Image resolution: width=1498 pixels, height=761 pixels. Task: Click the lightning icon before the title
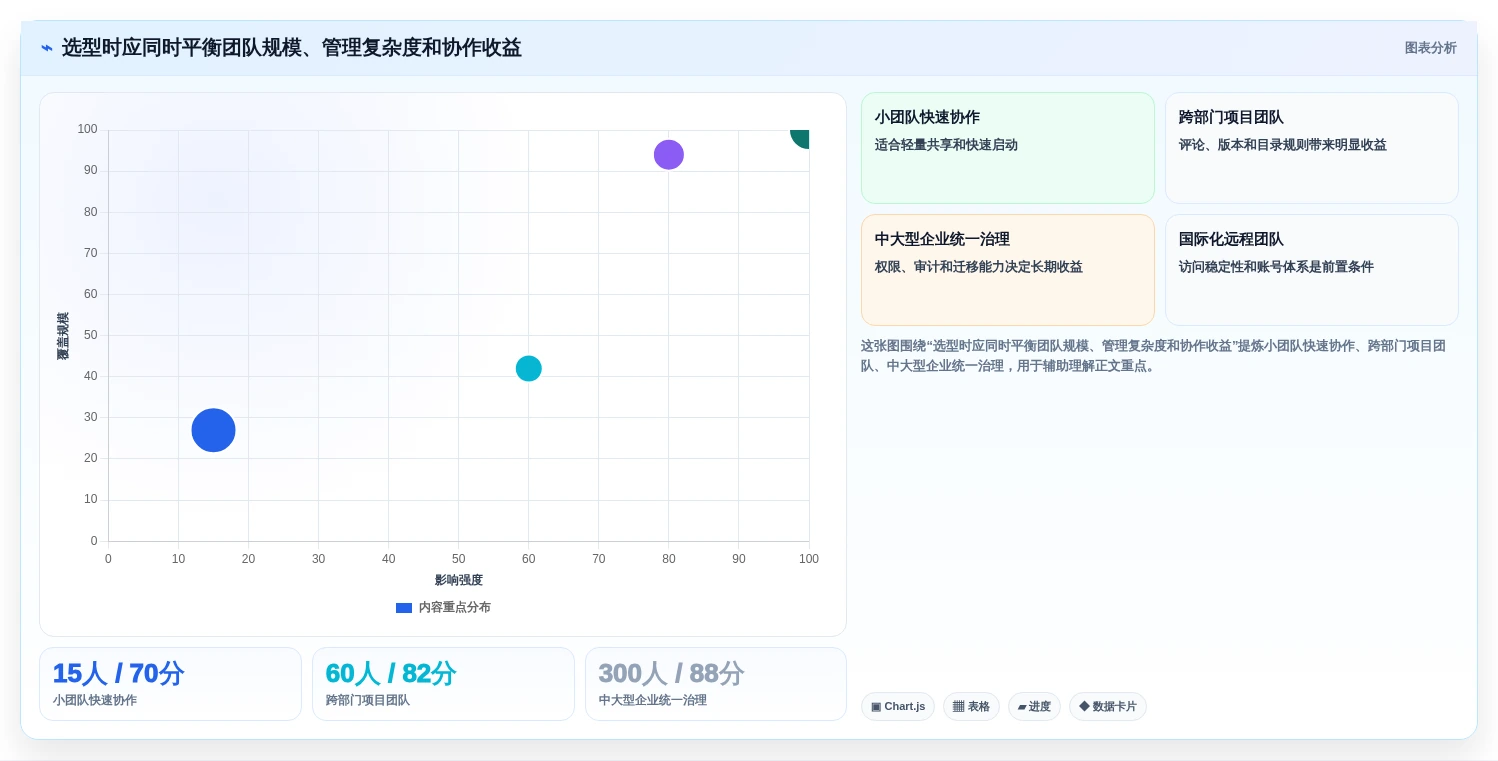tap(47, 48)
